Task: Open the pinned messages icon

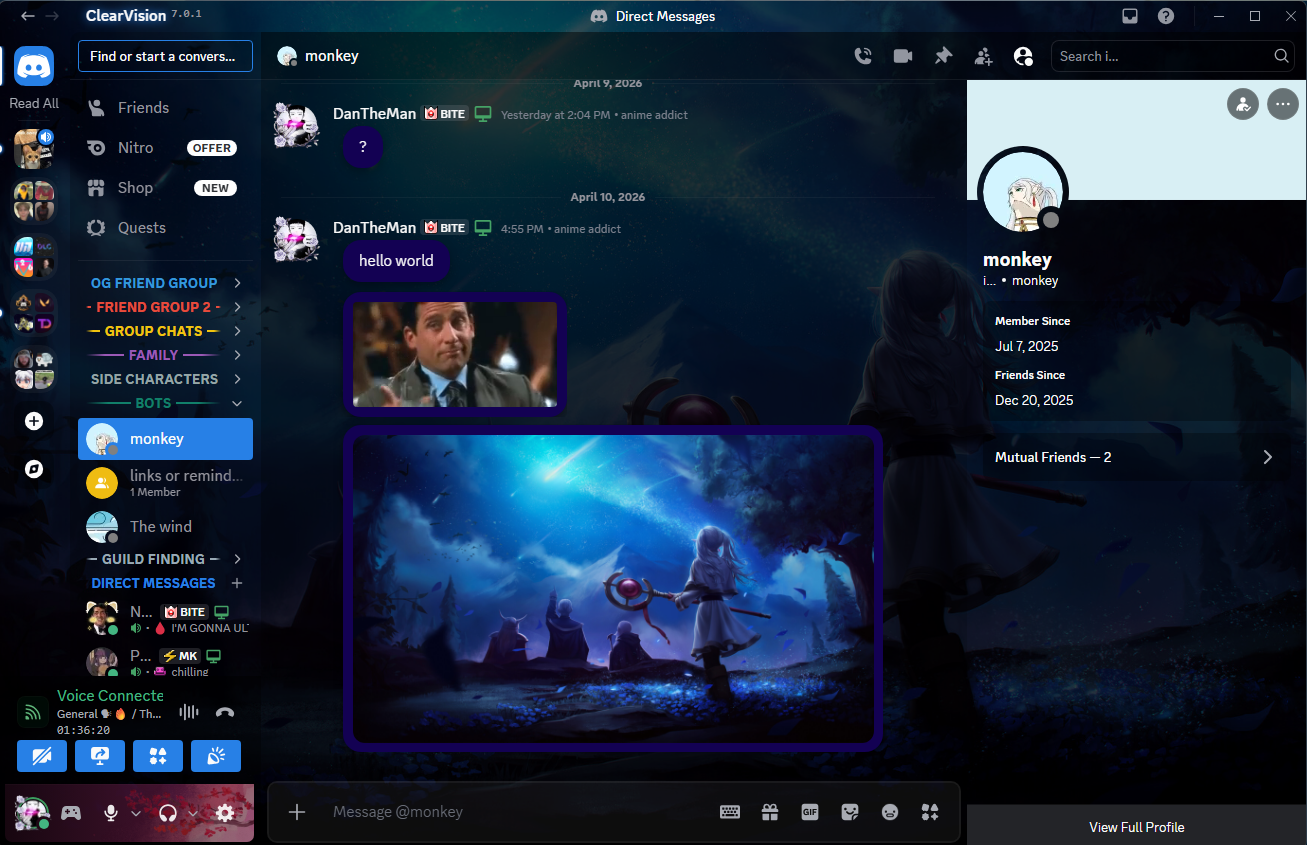Action: [x=943, y=56]
